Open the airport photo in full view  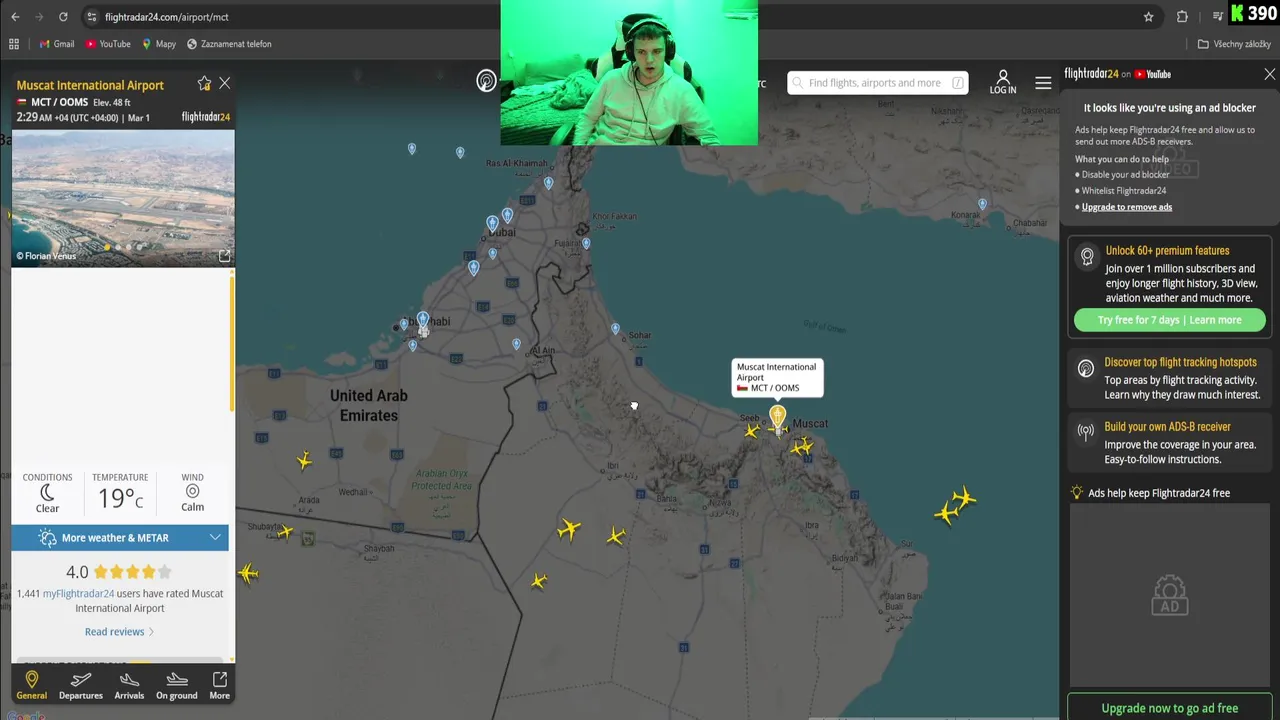point(224,256)
